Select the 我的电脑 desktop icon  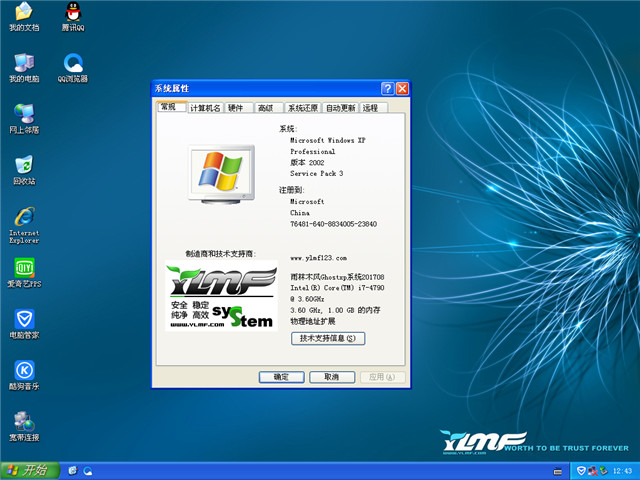[x=24, y=68]
